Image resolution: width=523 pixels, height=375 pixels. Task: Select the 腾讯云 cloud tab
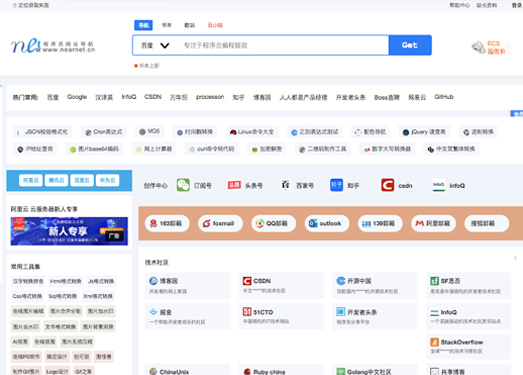pyautogui.click(x=56, y=180)
